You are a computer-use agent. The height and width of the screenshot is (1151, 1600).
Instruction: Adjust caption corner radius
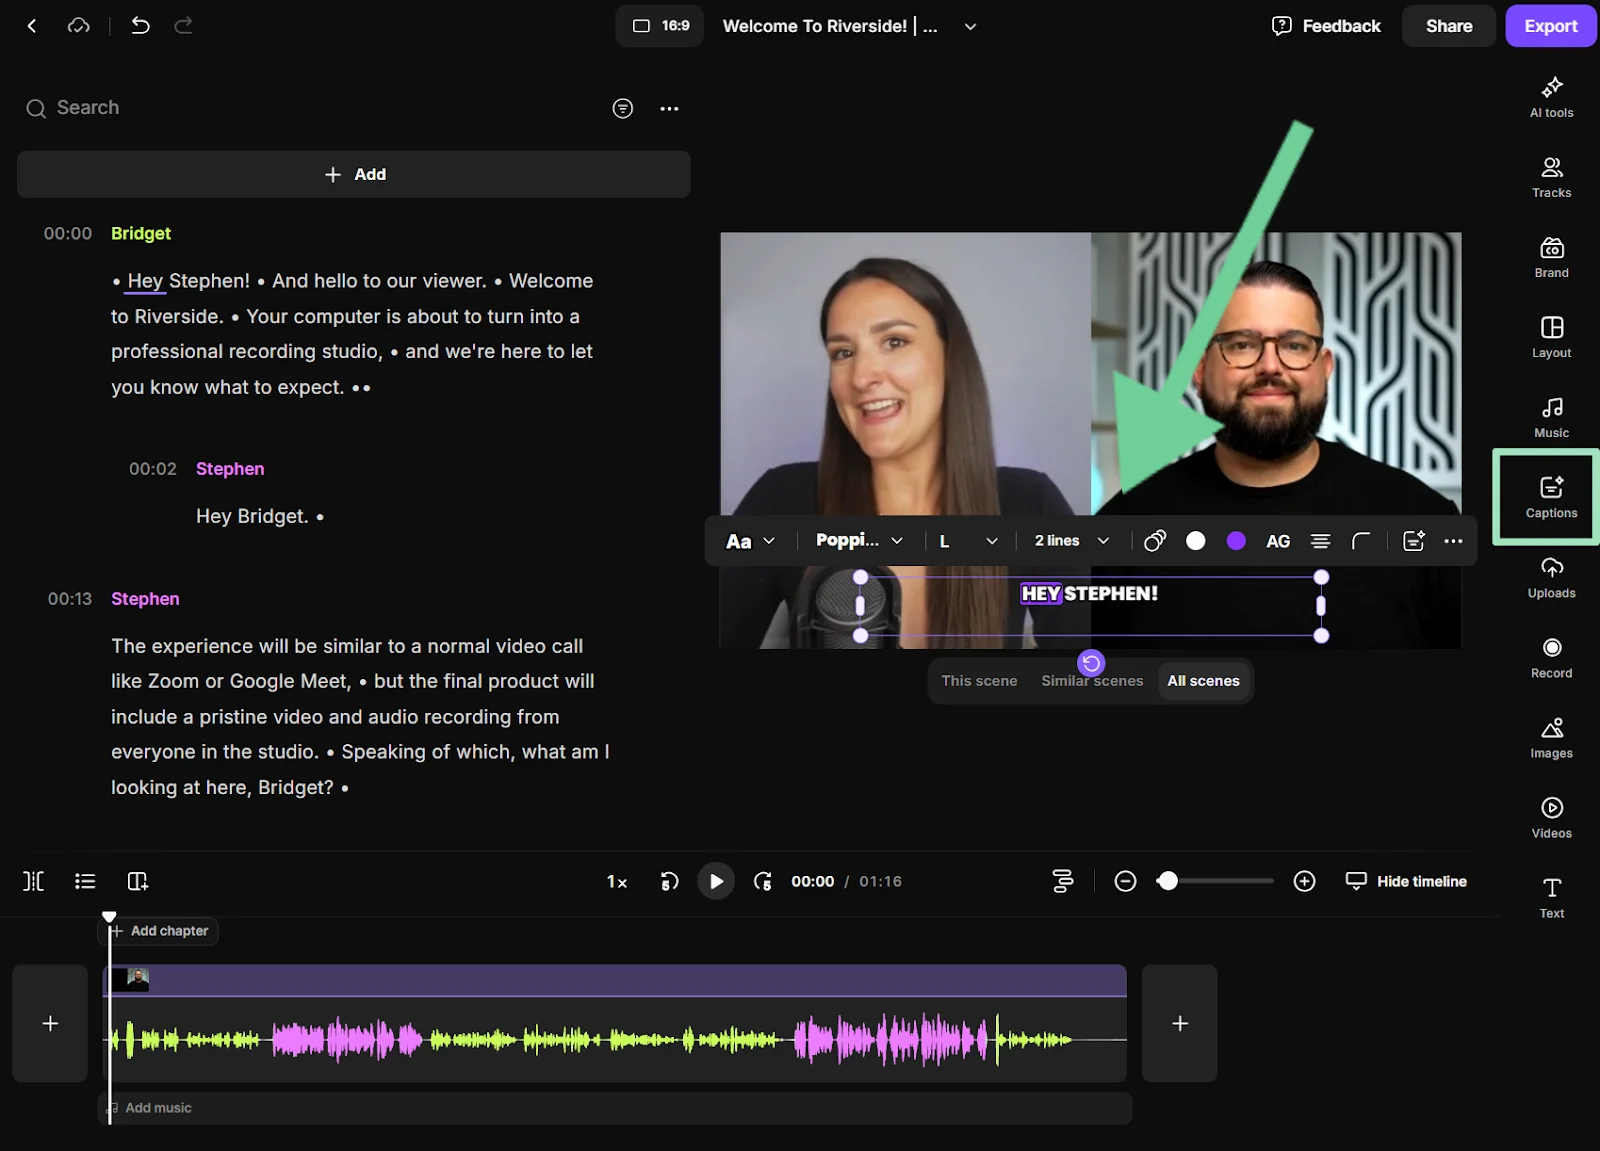tap(1361, 541)
